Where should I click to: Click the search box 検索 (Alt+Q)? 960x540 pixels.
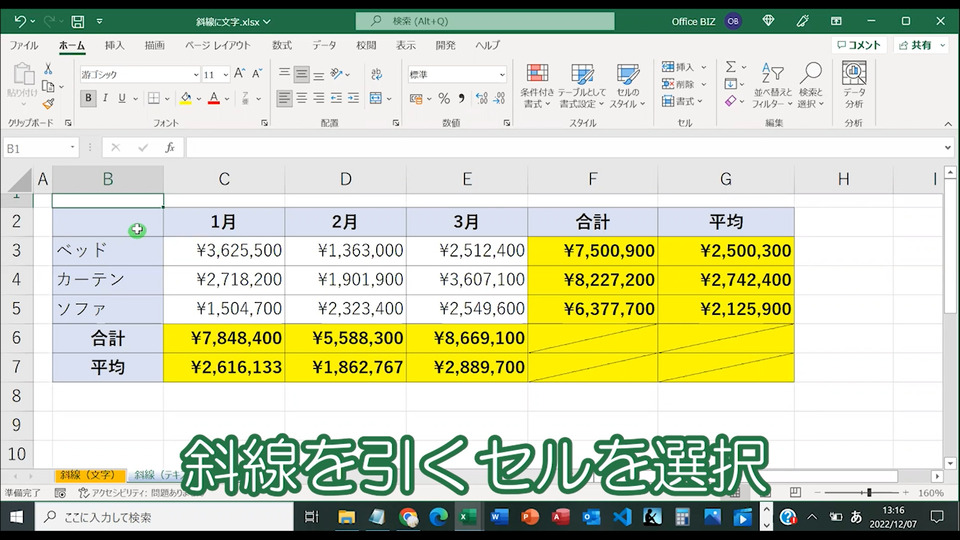point(485,21)
